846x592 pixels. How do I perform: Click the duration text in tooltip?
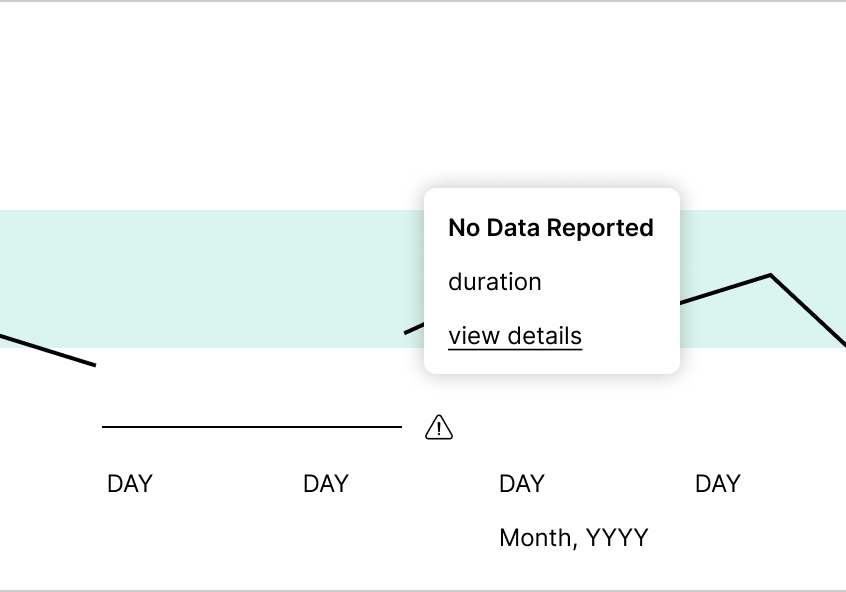(494, 282)
